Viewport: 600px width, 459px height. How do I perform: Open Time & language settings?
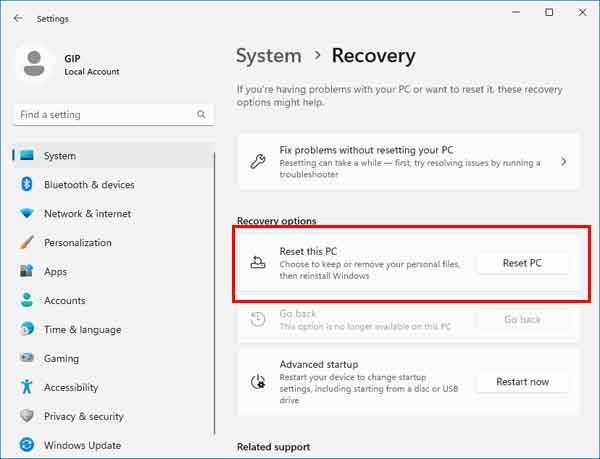(x=113, y=329)
